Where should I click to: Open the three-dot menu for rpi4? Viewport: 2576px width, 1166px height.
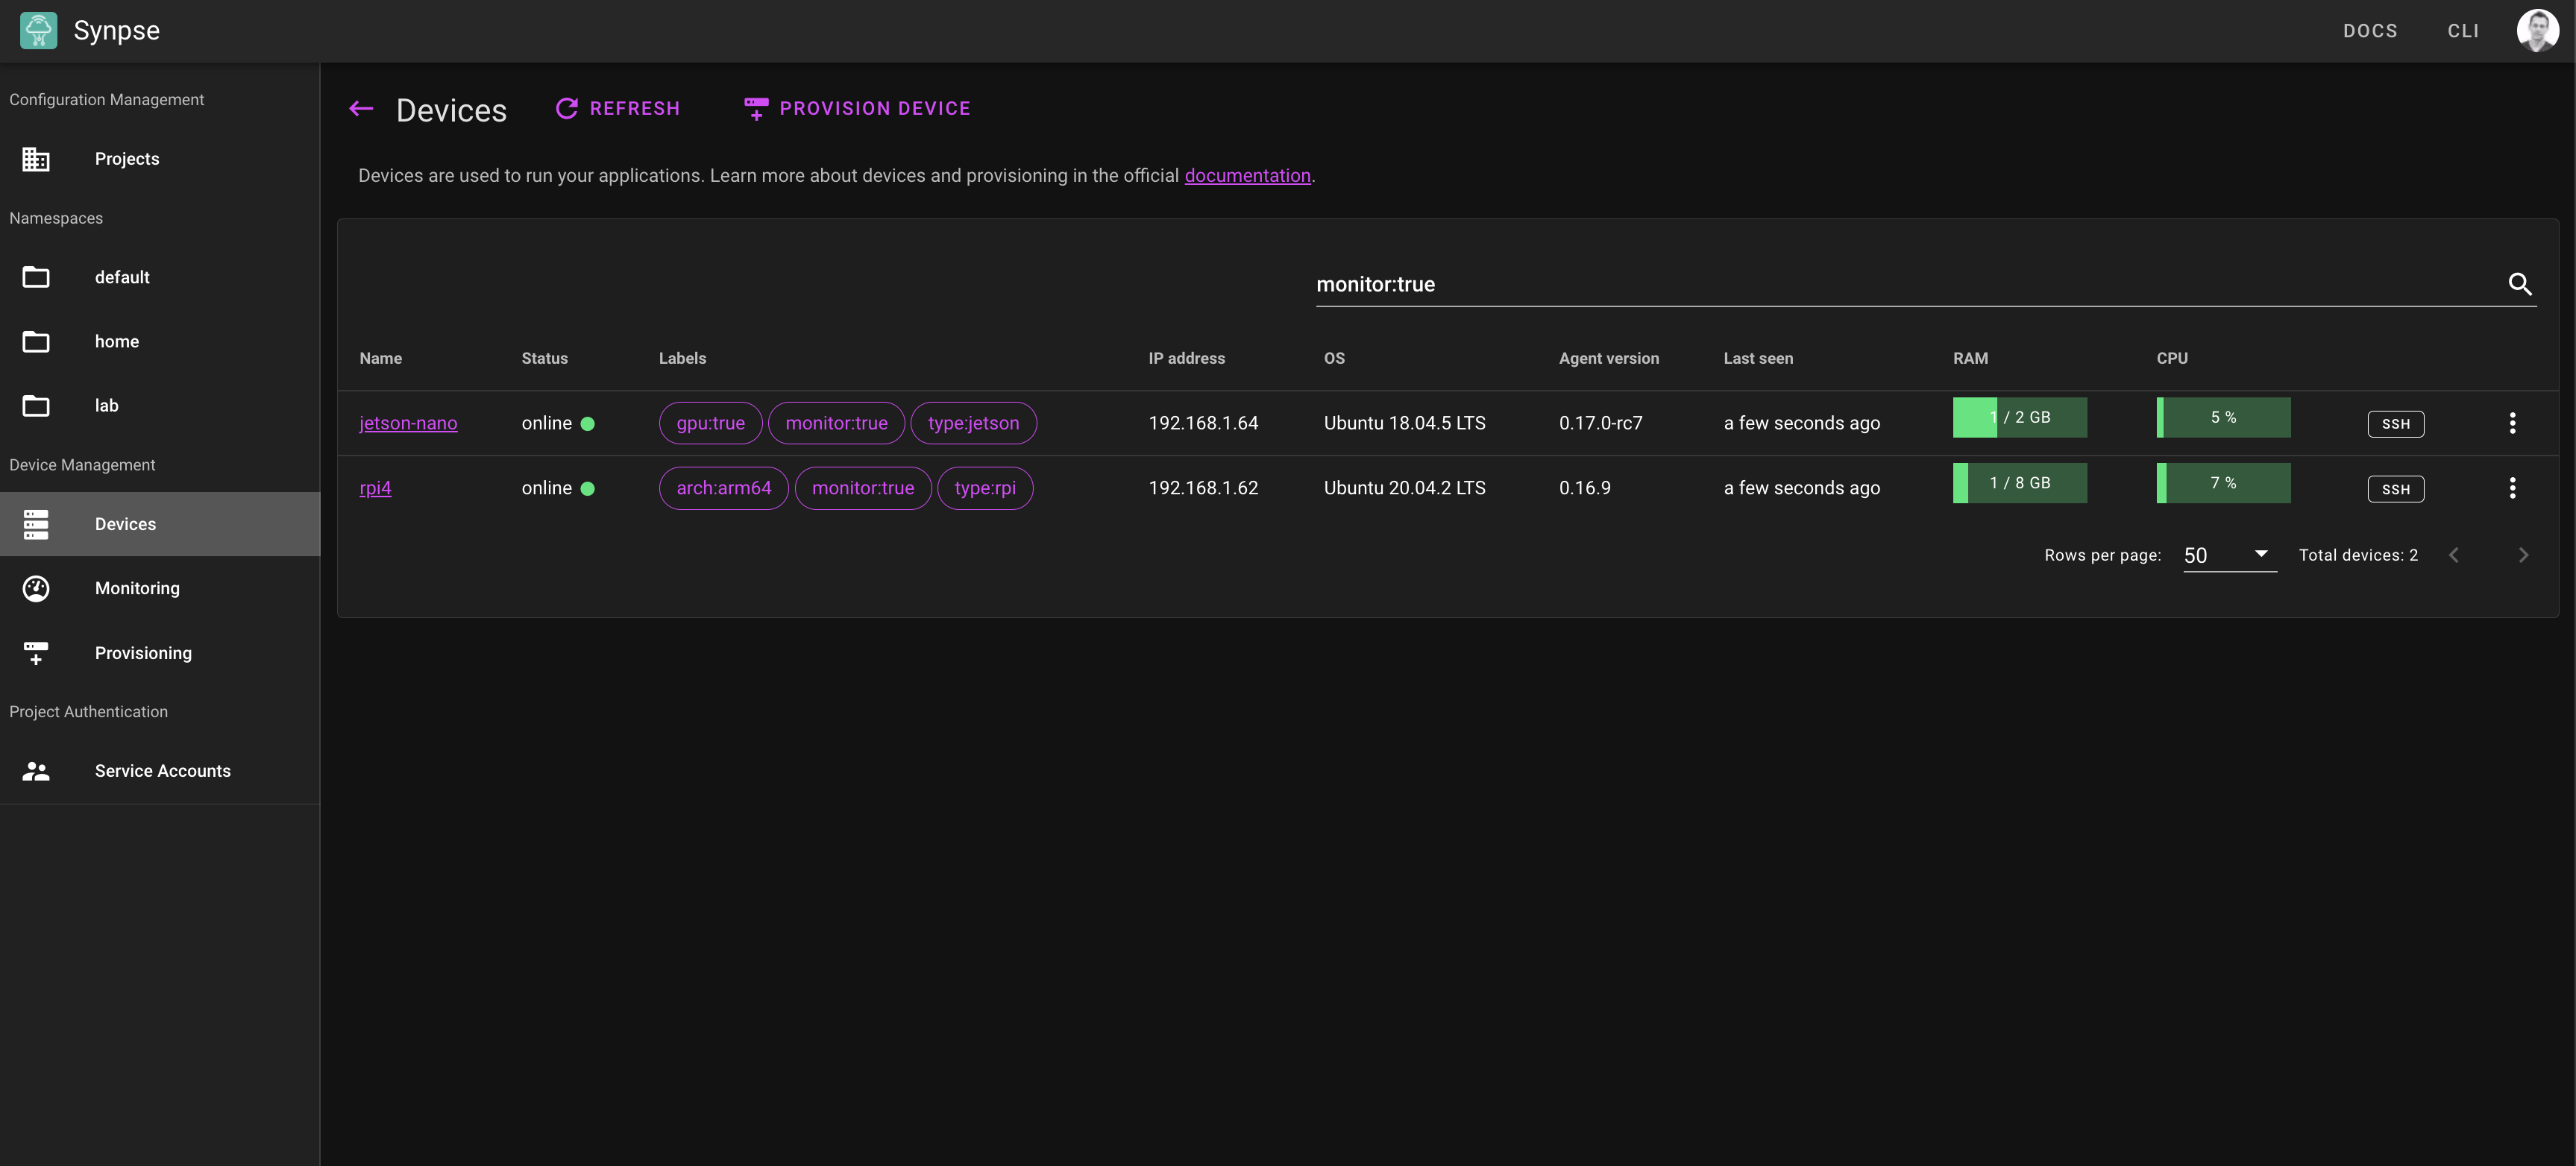coord(2512,488)
